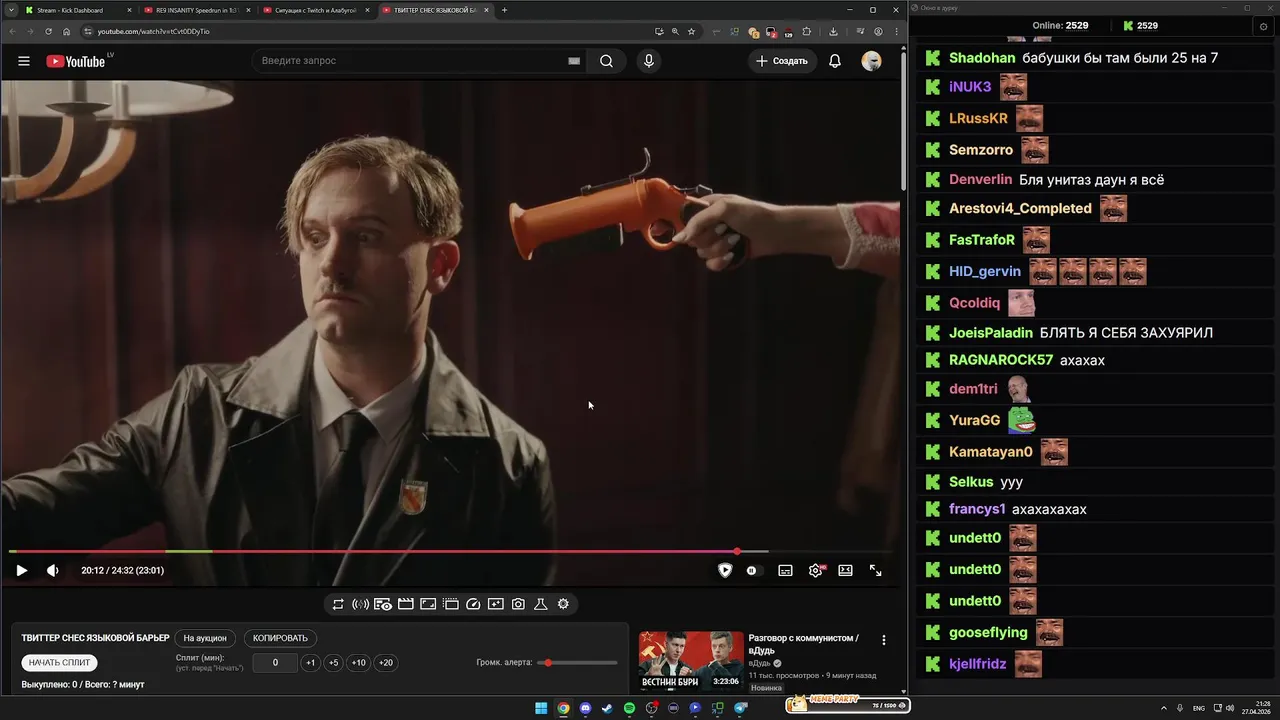Toggle subtitles in the video player
The height and width of the screenshot is (720, 1280).
click(x=786, y=570)
